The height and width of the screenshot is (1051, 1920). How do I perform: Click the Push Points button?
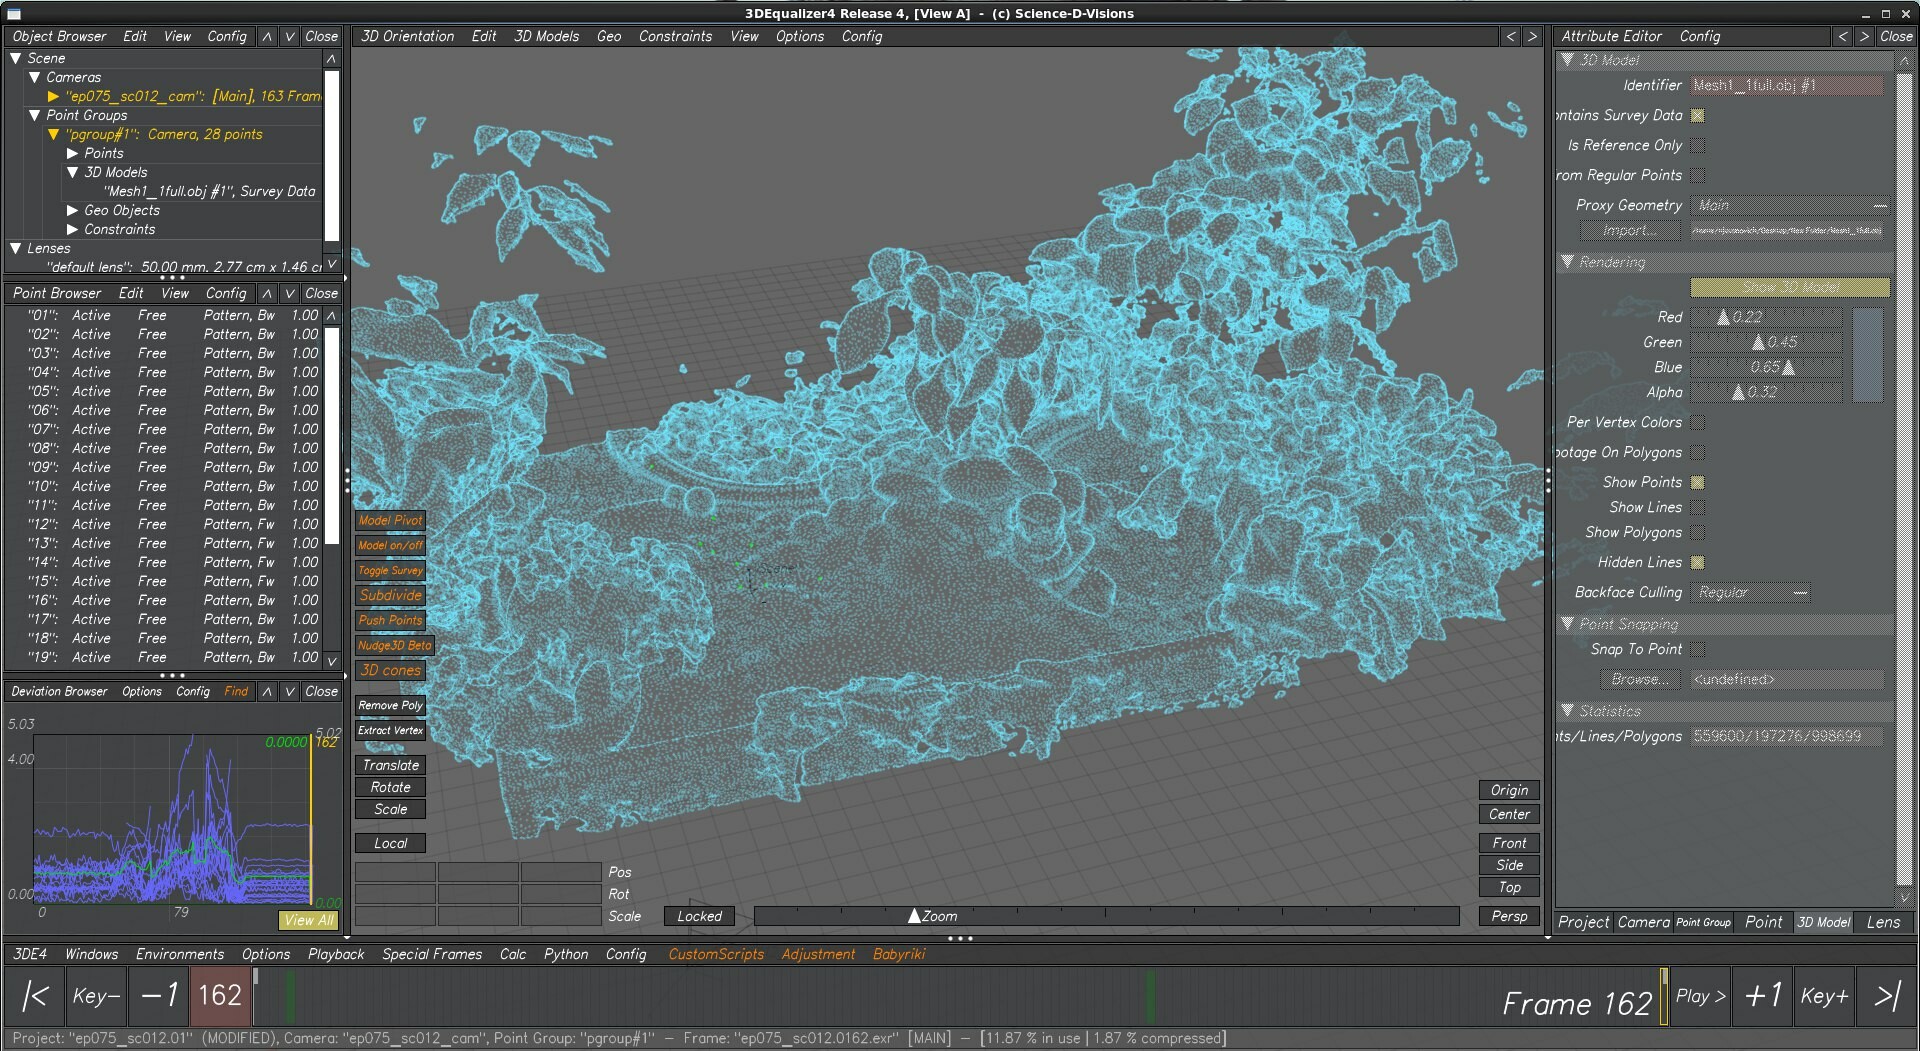point(390,620)
